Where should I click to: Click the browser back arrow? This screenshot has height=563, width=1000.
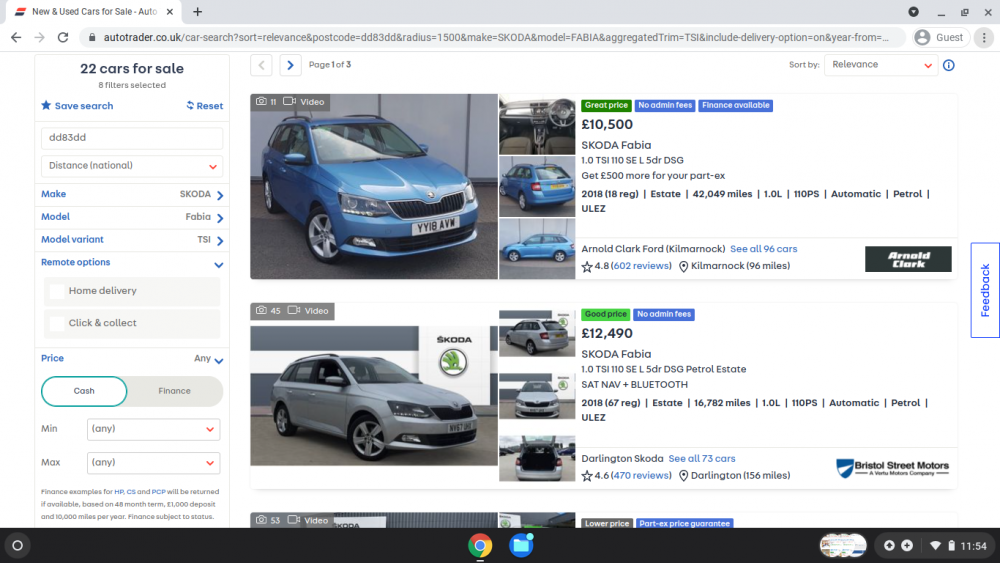coord(16,38)
